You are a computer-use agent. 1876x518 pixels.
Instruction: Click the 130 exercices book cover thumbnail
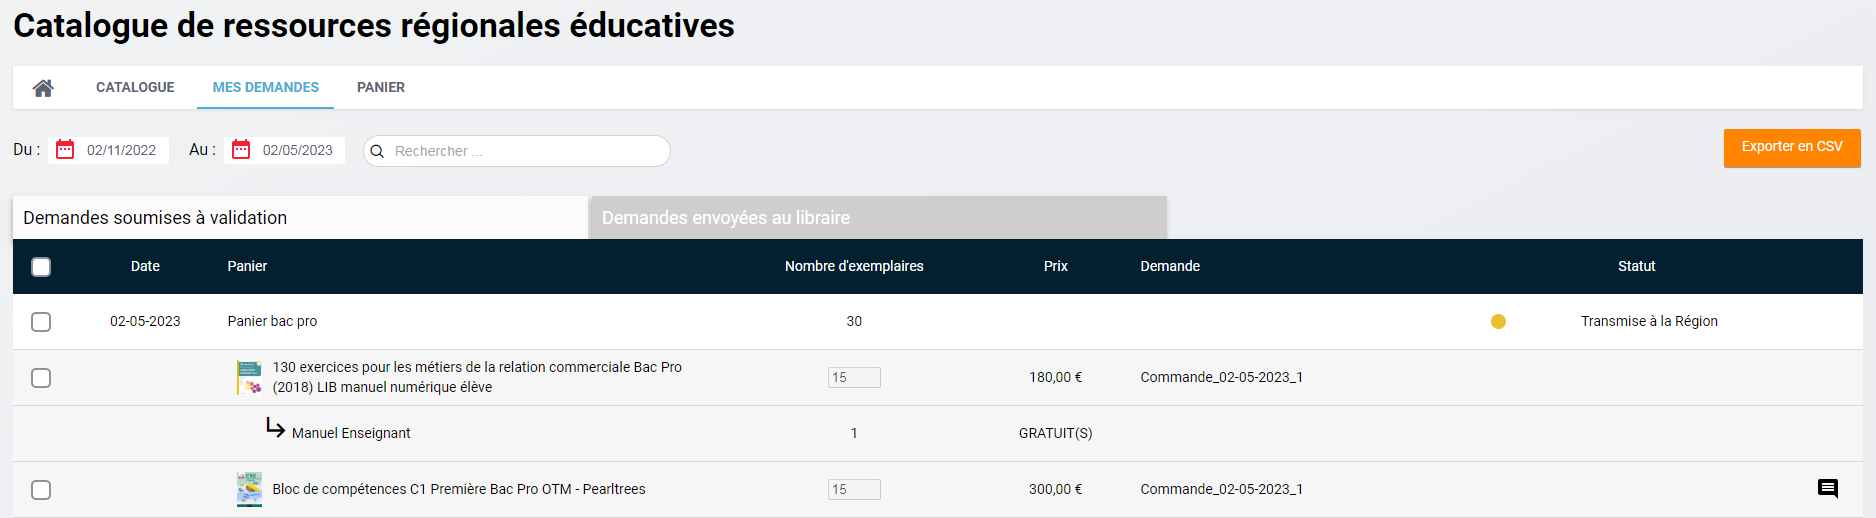[249, 377]
